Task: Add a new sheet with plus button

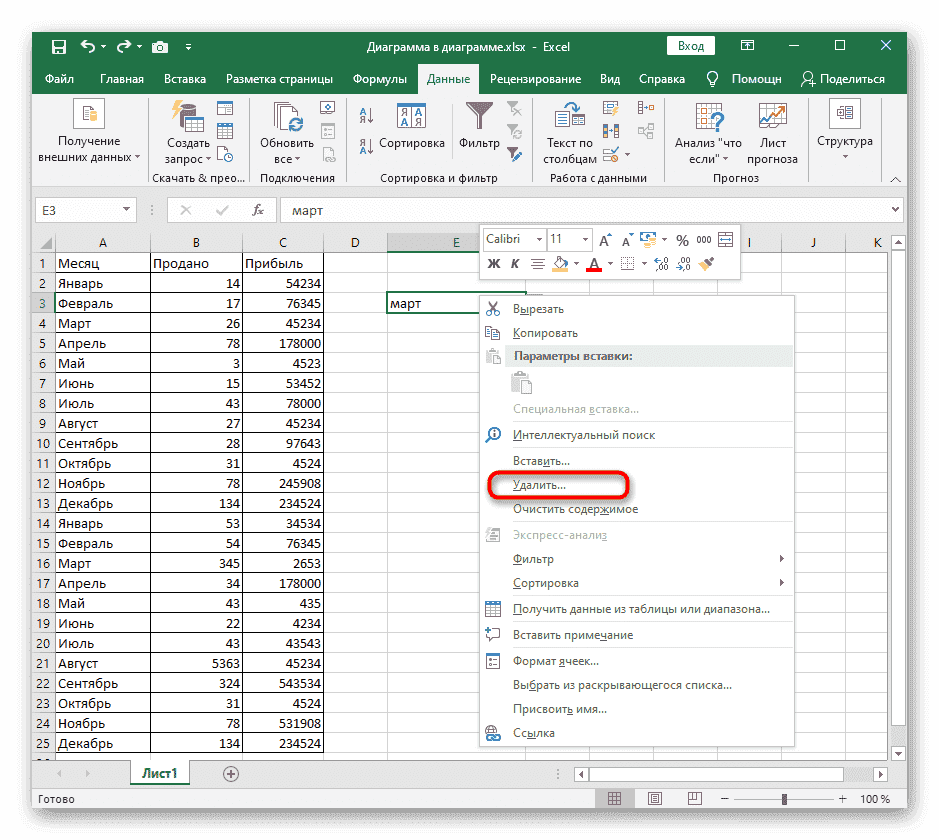Action: pyautogui.click(x=231, y=773)
